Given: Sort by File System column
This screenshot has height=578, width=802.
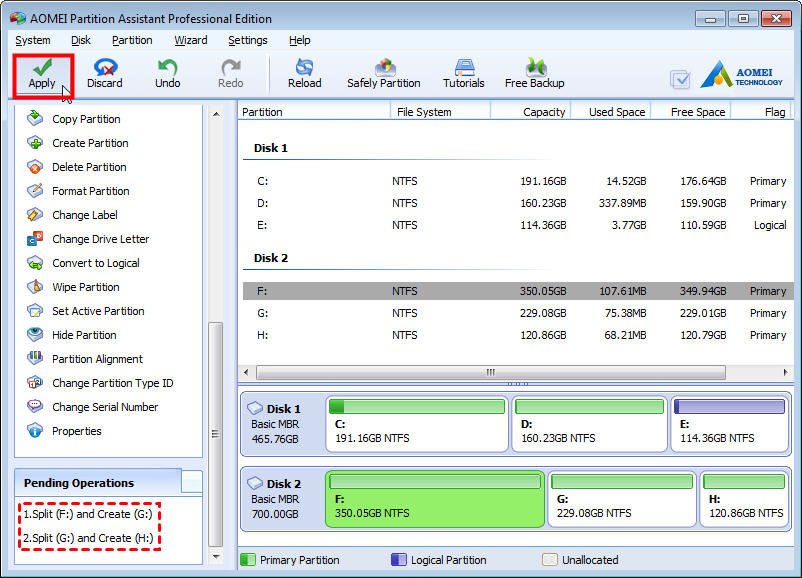Looking at the screenshot, I should click(440, 112).
